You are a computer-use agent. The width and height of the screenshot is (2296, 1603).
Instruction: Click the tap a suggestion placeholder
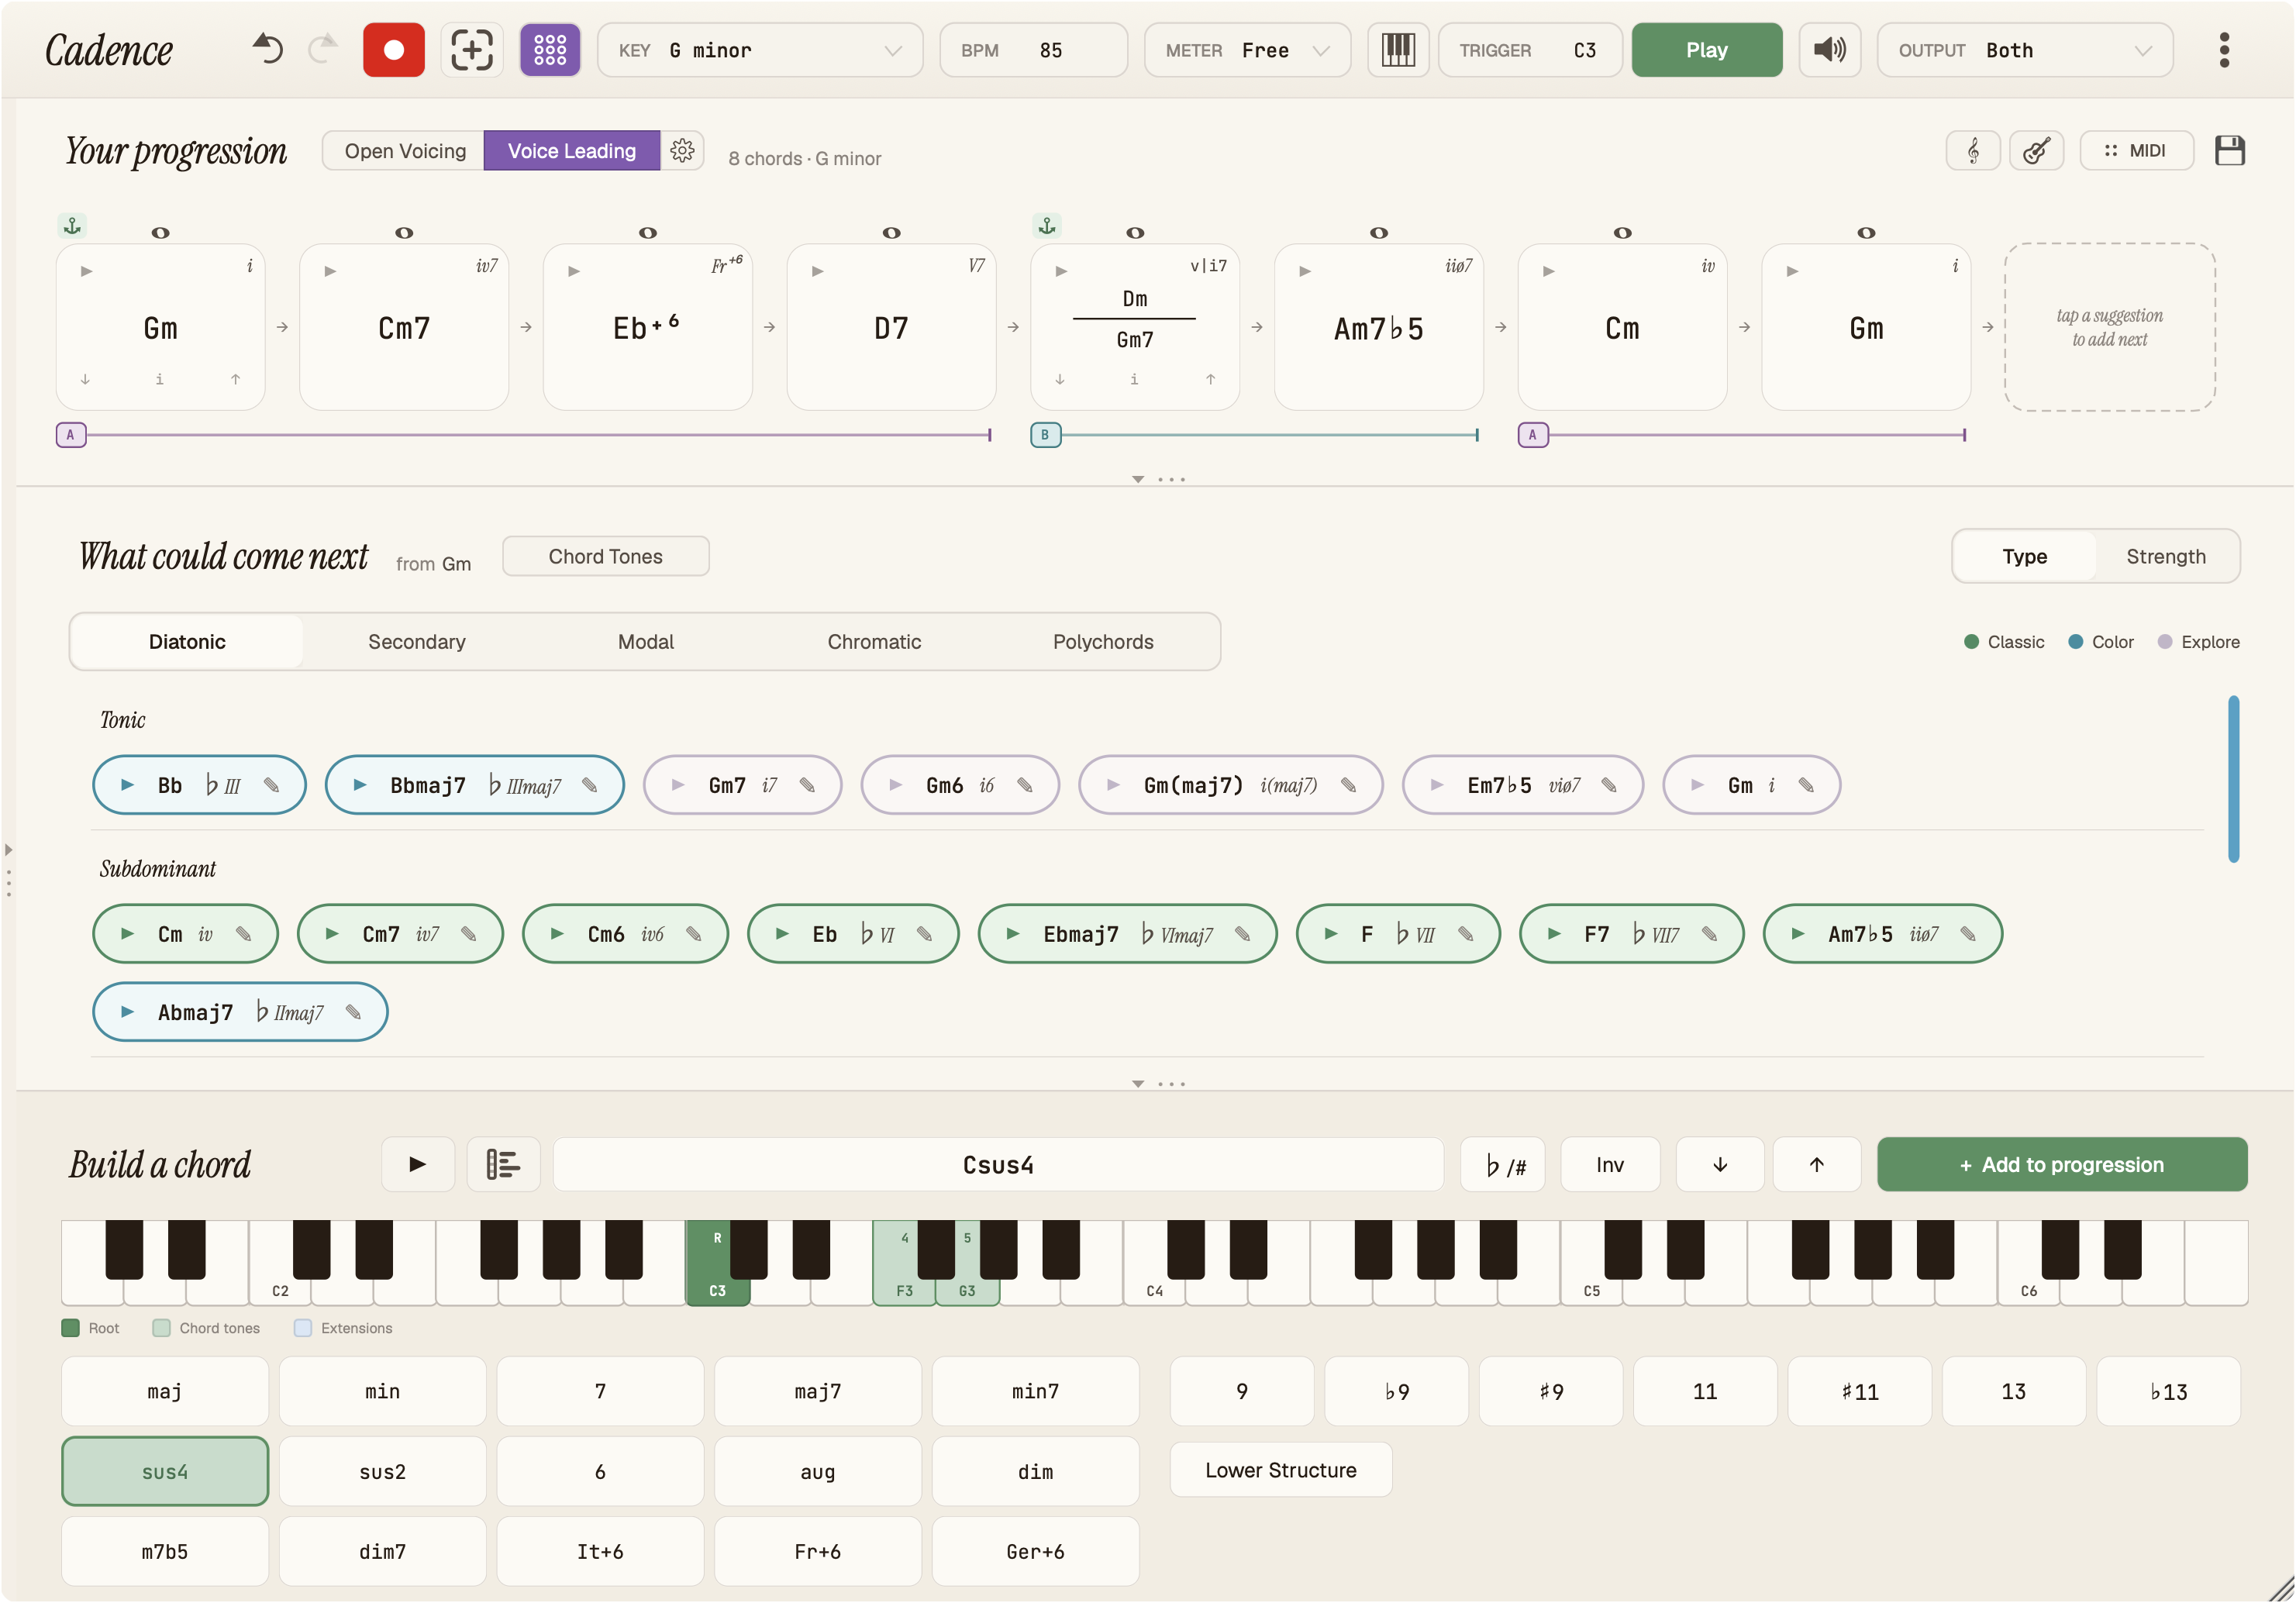[2110, 327]
